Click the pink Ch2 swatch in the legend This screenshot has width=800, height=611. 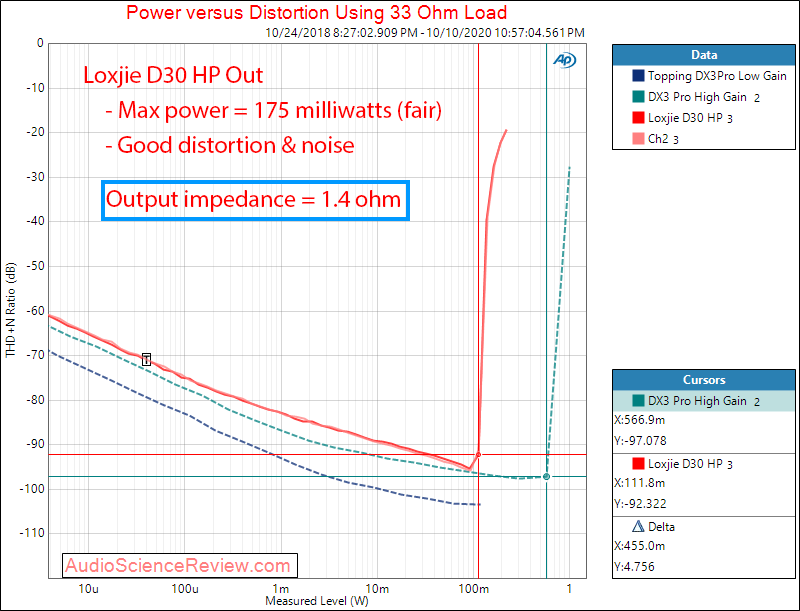tap(638, 139)
